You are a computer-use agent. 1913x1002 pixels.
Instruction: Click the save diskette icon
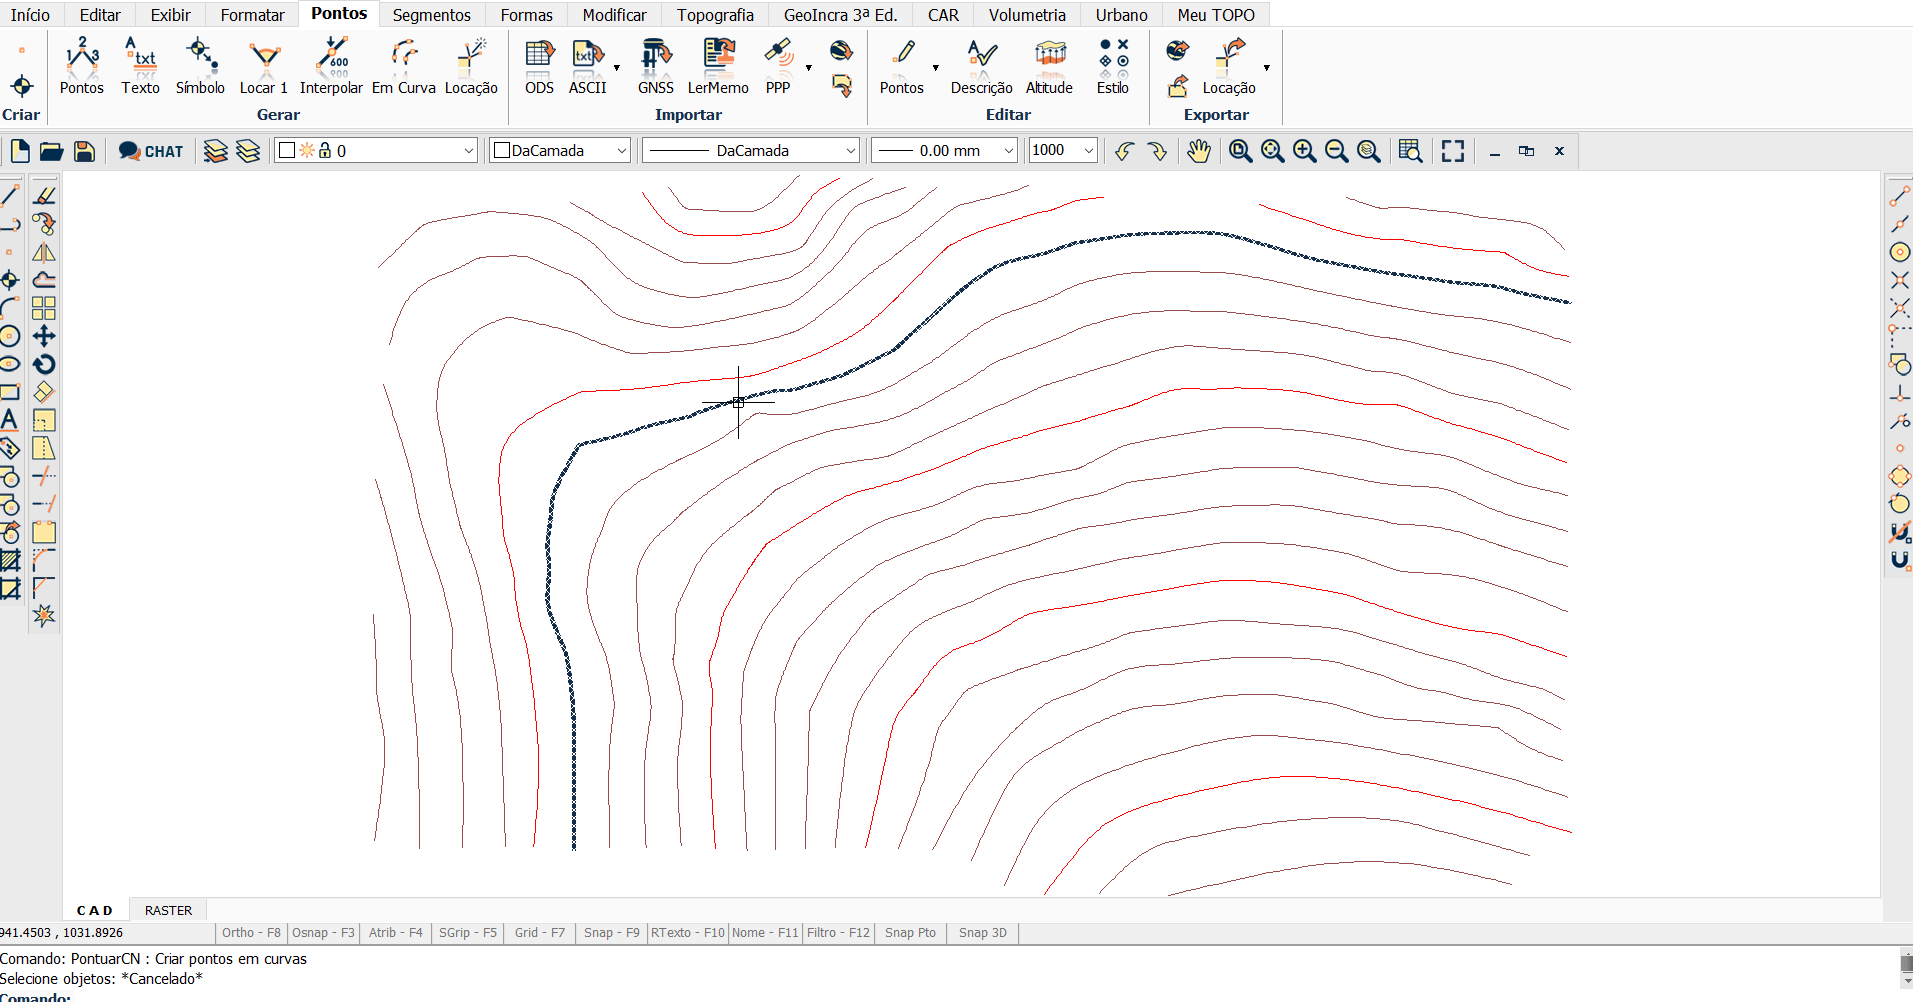pos(85,151)
